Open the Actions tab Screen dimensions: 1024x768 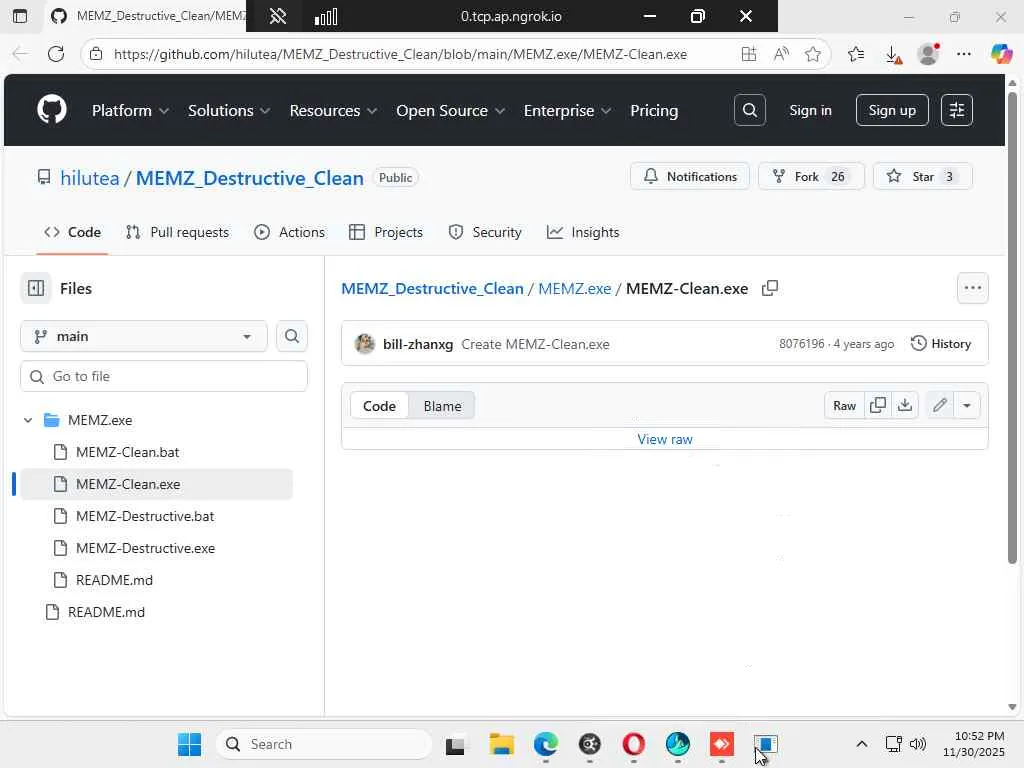coord(289,232)
